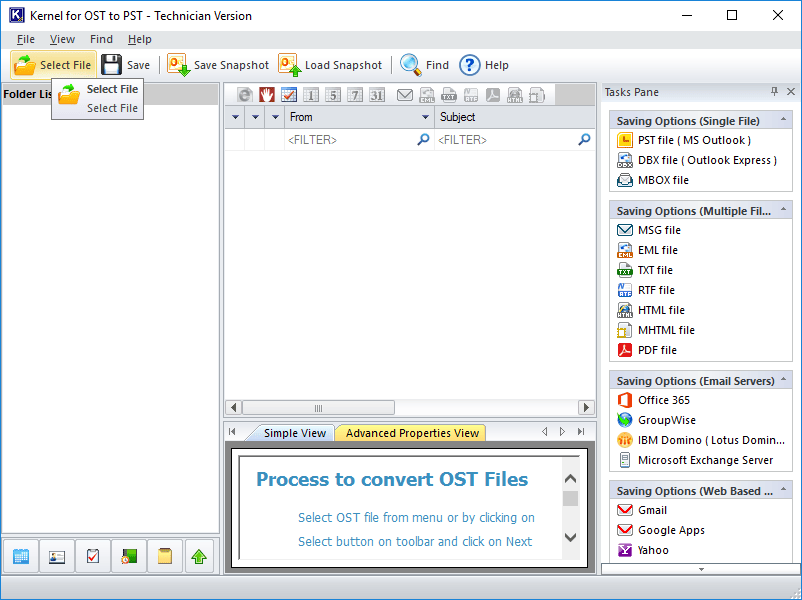Viewport: 802px width, 600px height.
Task: Select Microsoft Exchange Server option
Action: point(695,460)
